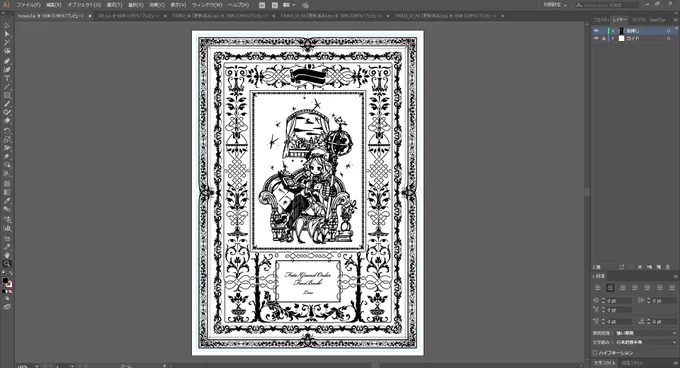Select the Paintbrush tool

pyautogui.click(x=7, y=104)
